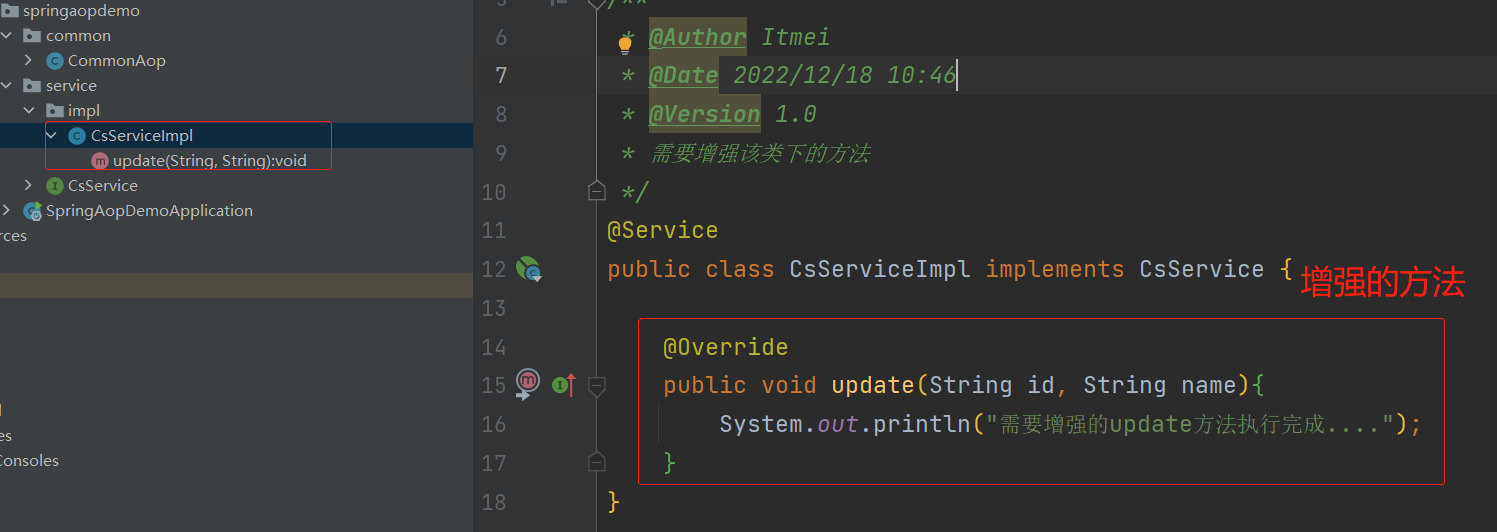The height and width of the screenshot is (532, 1497).
Task: Click line number 12 in the gutter
Action: click(x=495, y=269)
